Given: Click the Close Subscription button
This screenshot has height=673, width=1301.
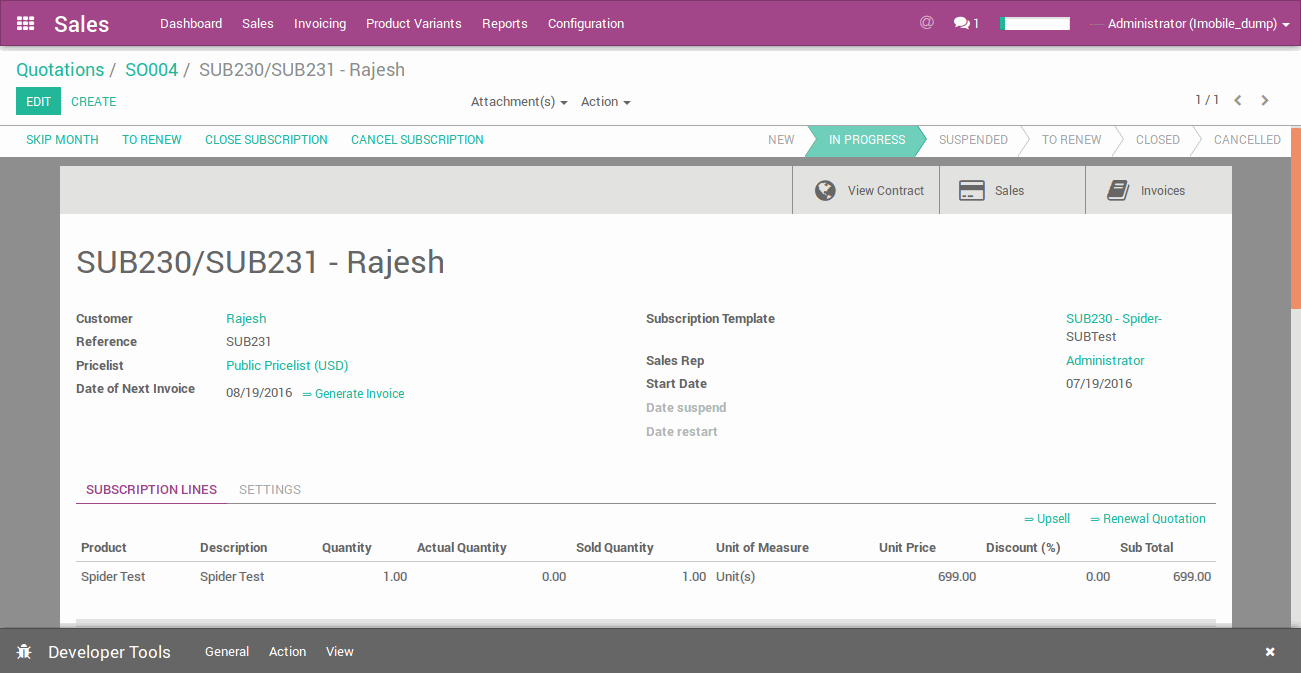Looking at the screenshot, I should pos(266,140).
